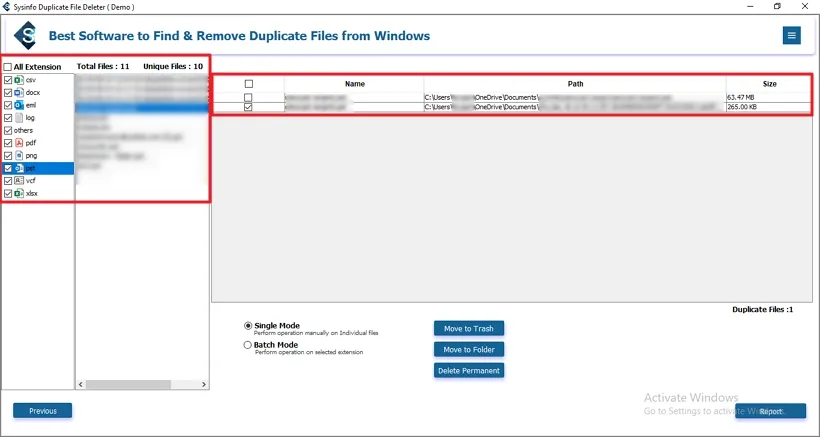This screenshot has height=437, width=820.
Task: Open the hamburger menu icon
Action: click(791, 36)
